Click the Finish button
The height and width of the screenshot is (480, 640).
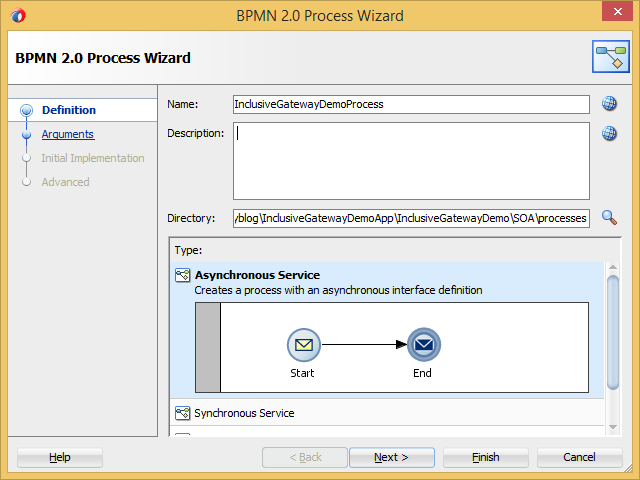[x=486, y=457]
